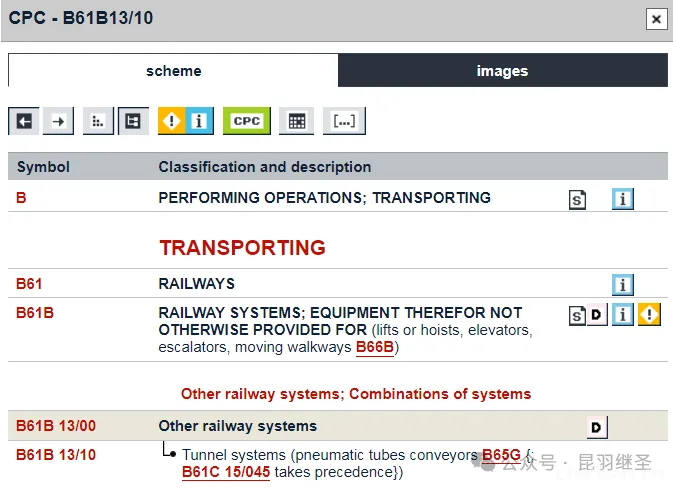Select the scheme tab
This screenshot has width=673, height=489.
coord(173,71)
